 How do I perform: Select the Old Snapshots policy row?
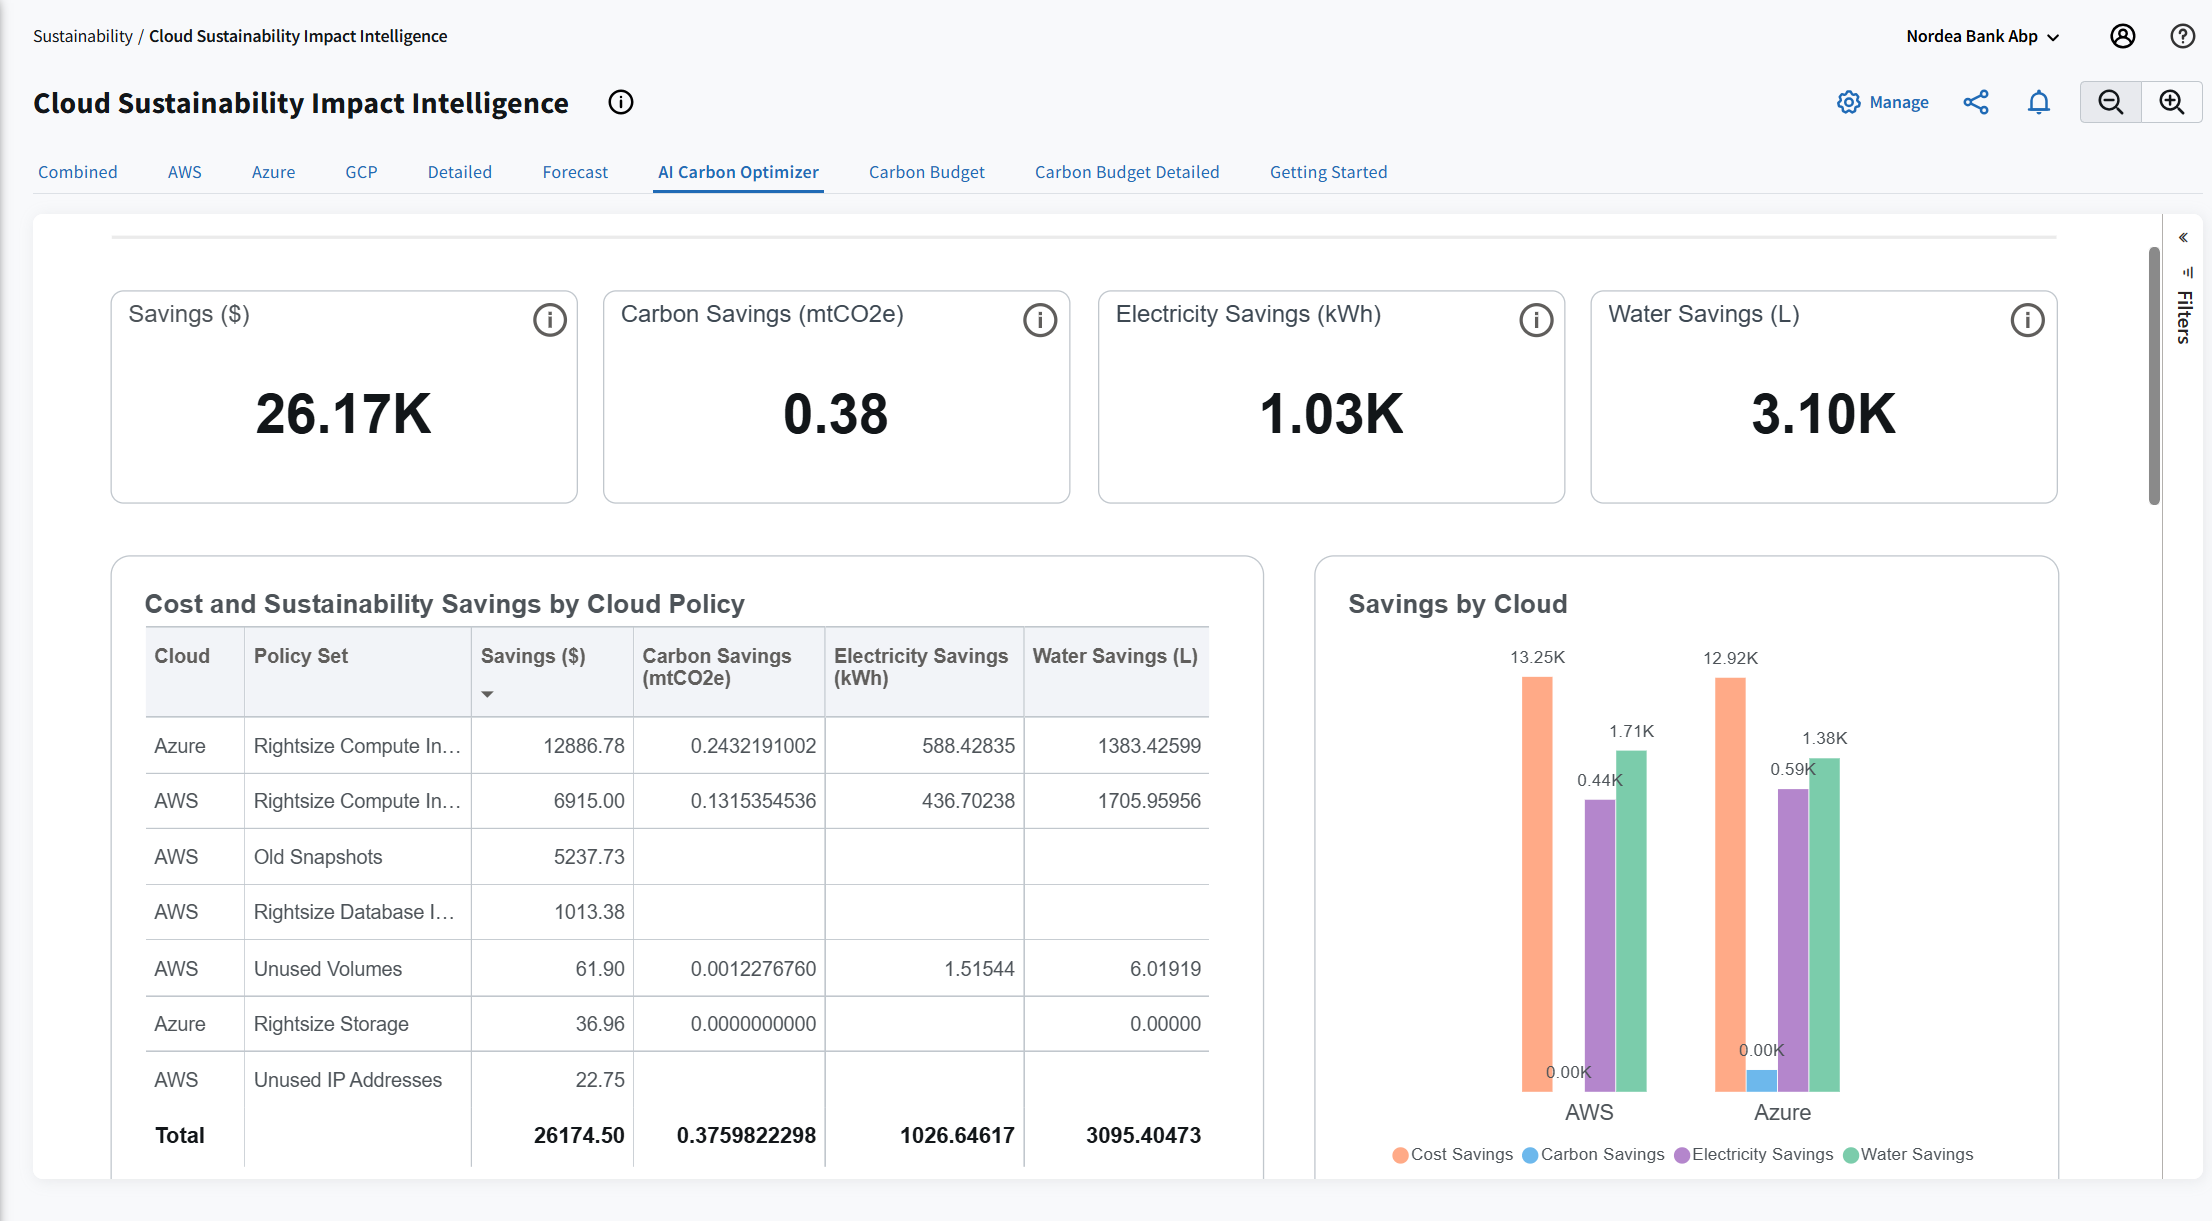[x=677, y=857]
